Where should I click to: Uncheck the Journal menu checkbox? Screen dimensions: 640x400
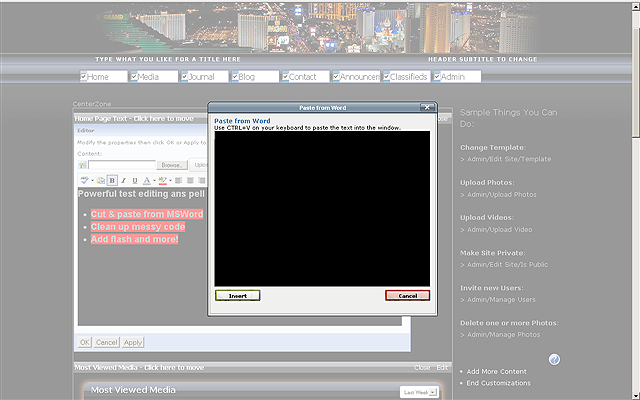tap(185, 77)
